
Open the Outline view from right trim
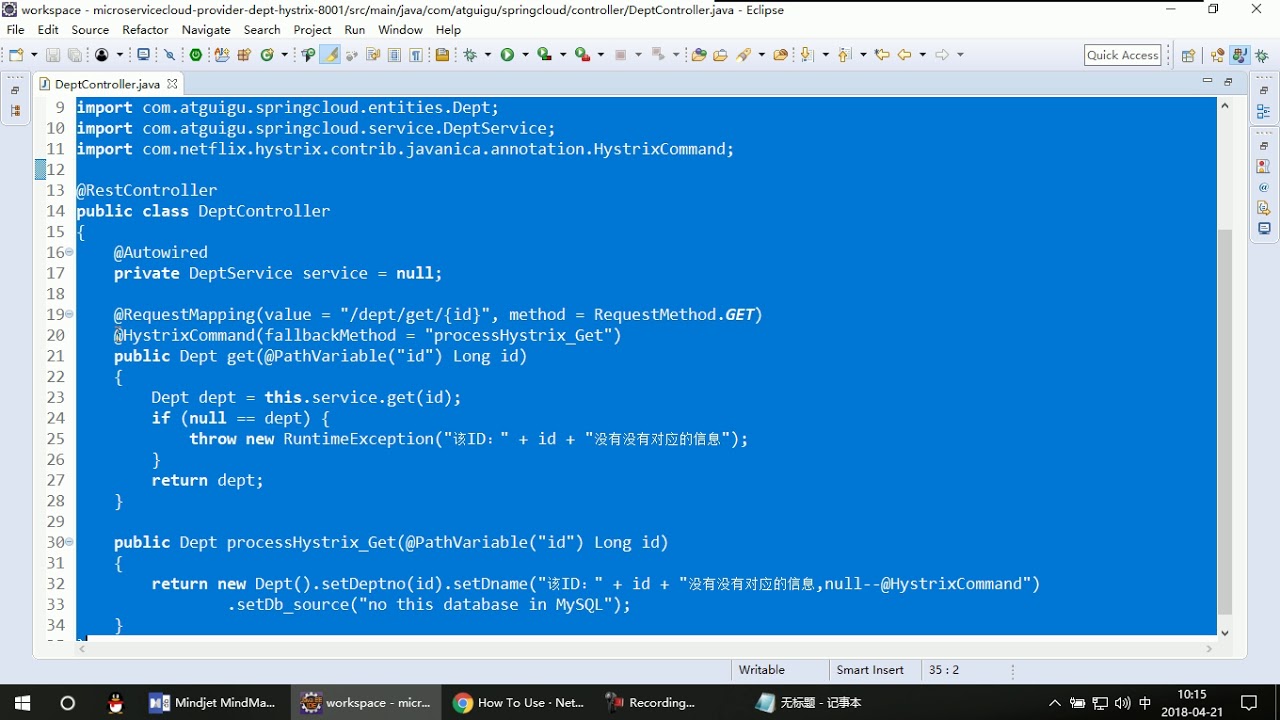[x=1264, y=111]
